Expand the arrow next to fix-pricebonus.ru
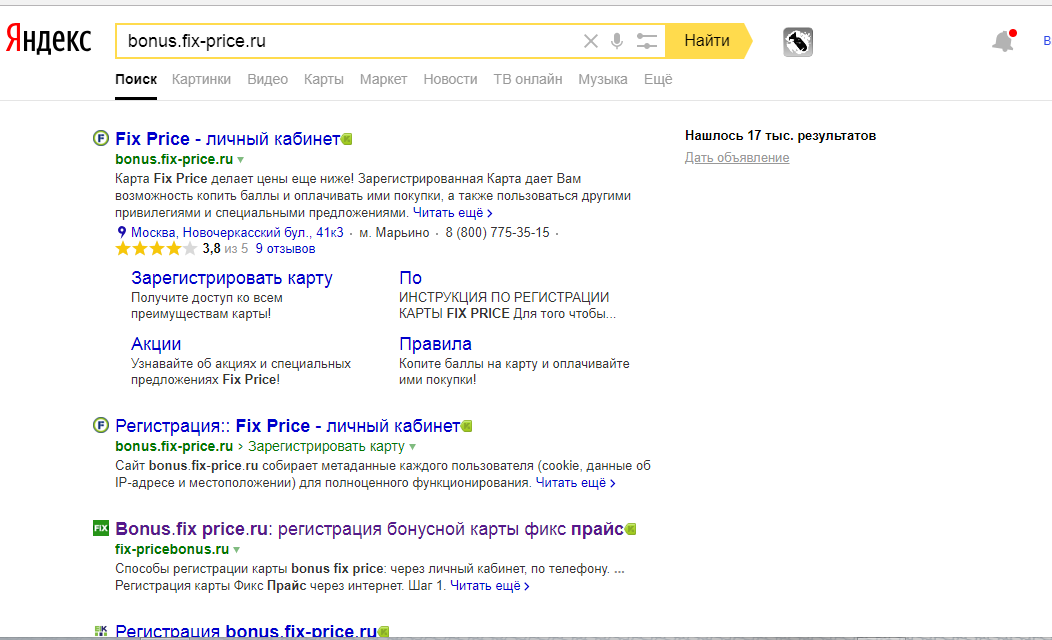The image size is (1052, 640). 236,549
